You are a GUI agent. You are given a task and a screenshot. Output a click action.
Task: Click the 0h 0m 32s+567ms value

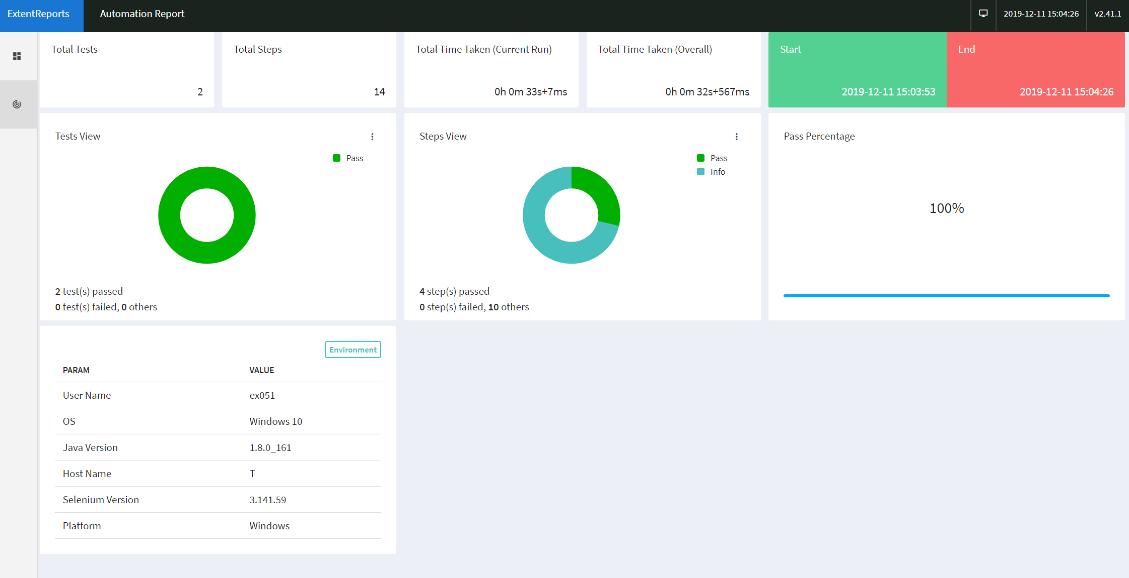[707, 91]
